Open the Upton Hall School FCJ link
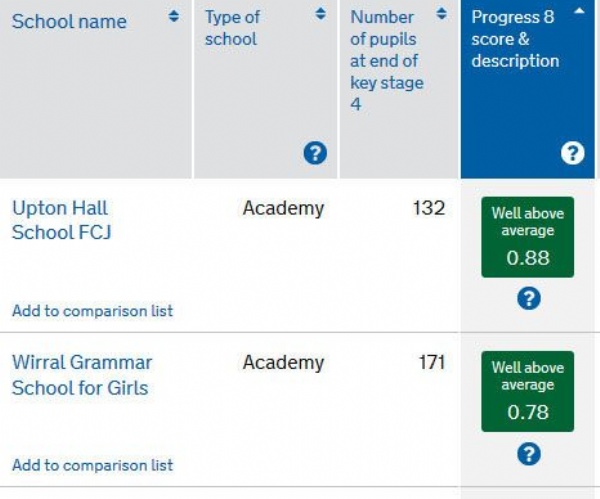Image resolution: width=600 pixels, height=499 pixels. 62,220
